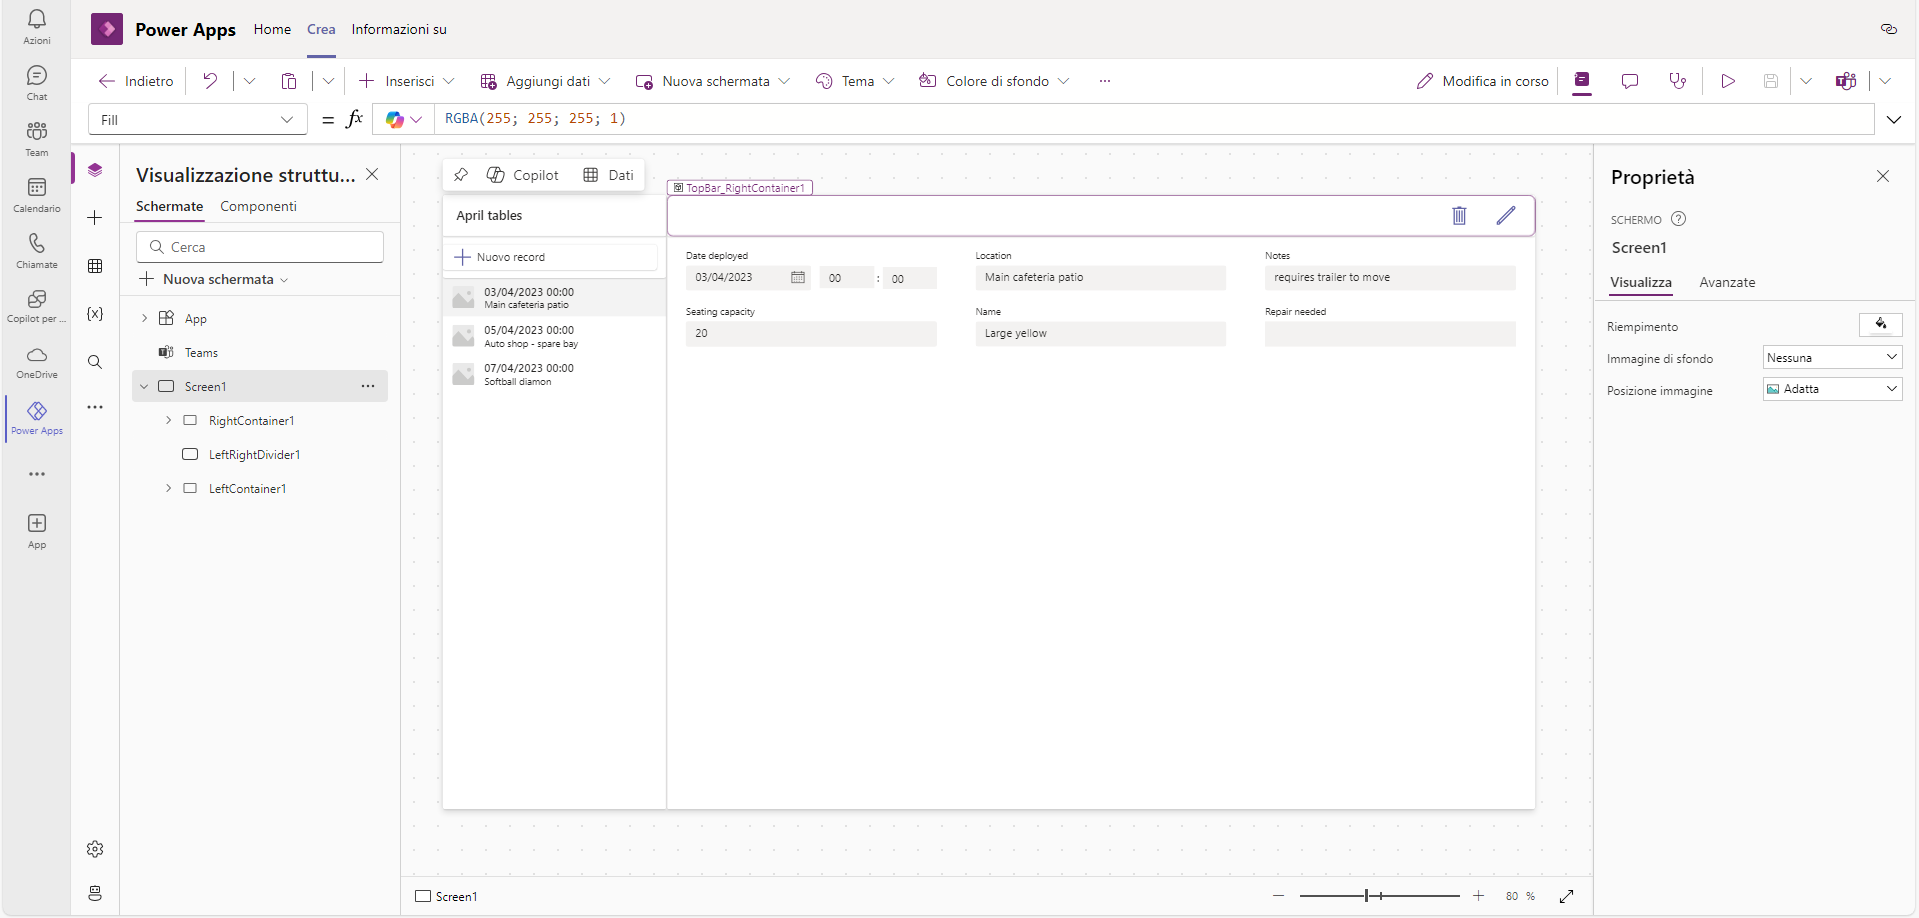The width and height of the screenshot is (1919, 918).
Task: Open the data table icon in left rail
Action: [95, 266]
